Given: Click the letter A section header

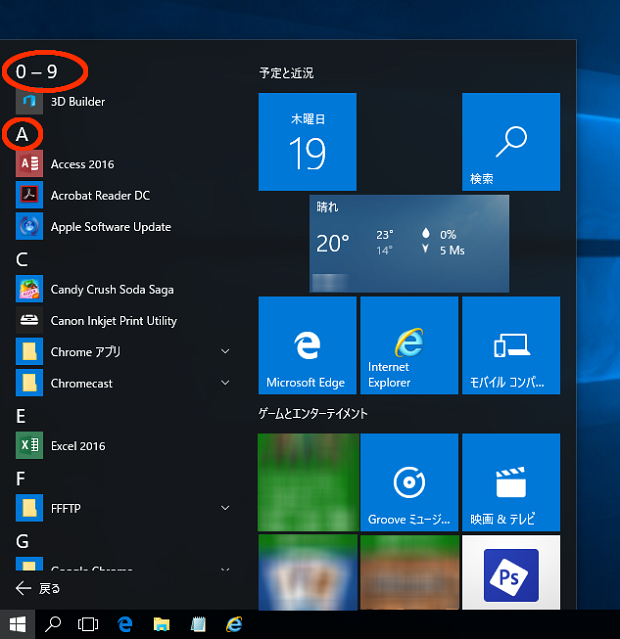Looking at the screenshot, I should [x=22, y=134].
